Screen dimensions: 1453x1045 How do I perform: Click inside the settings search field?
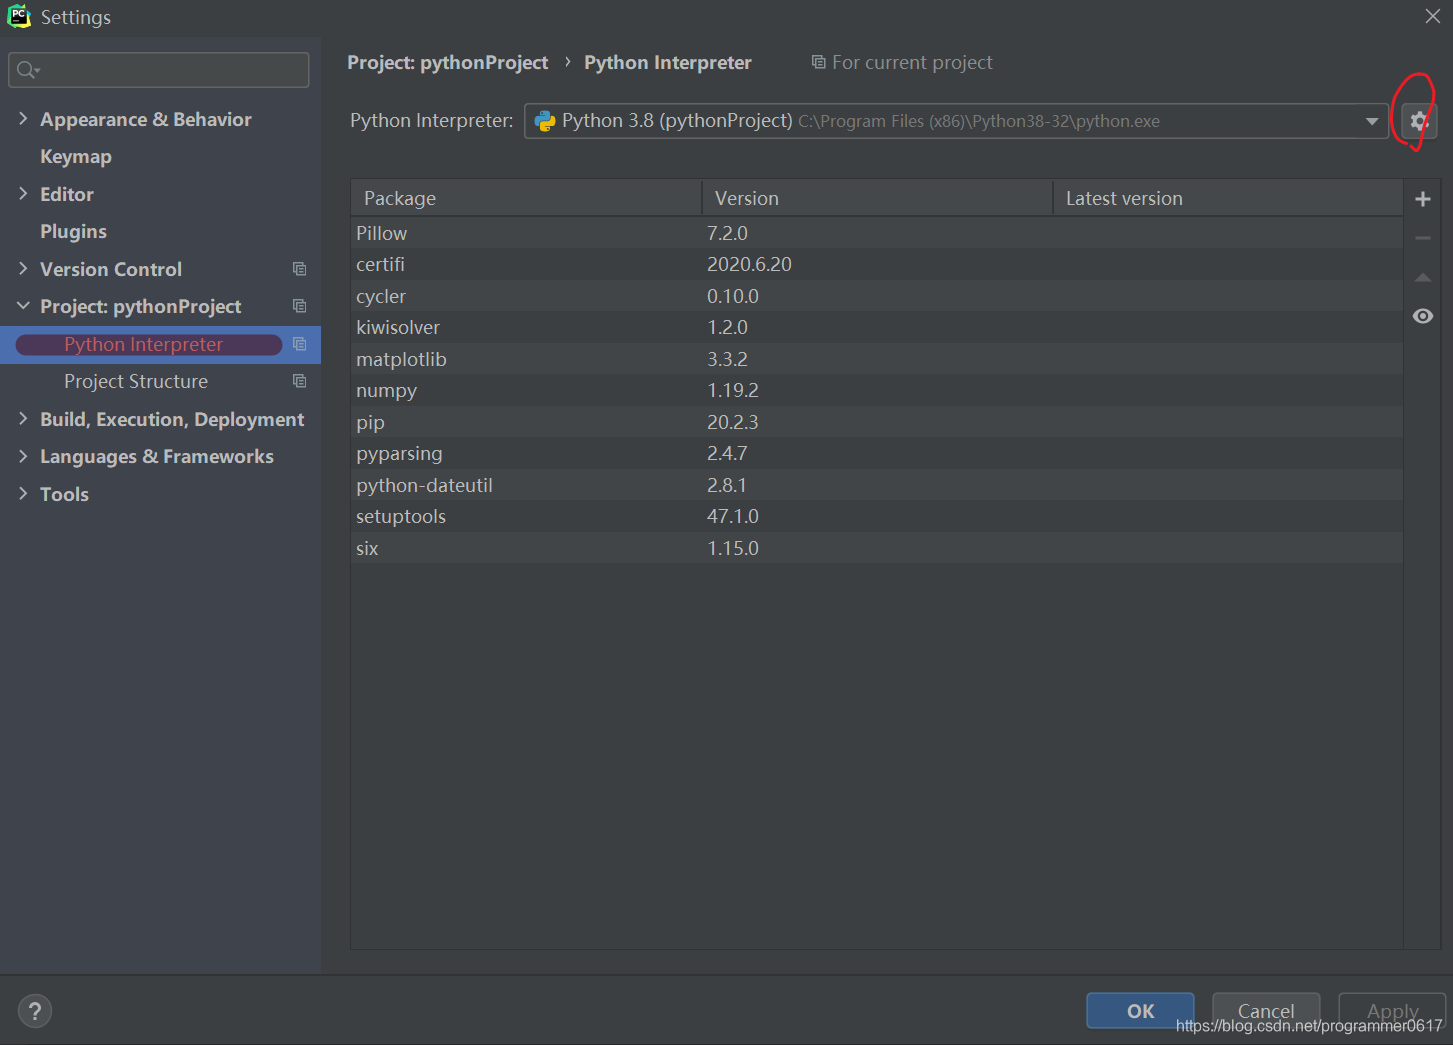[x=158, y=69]
